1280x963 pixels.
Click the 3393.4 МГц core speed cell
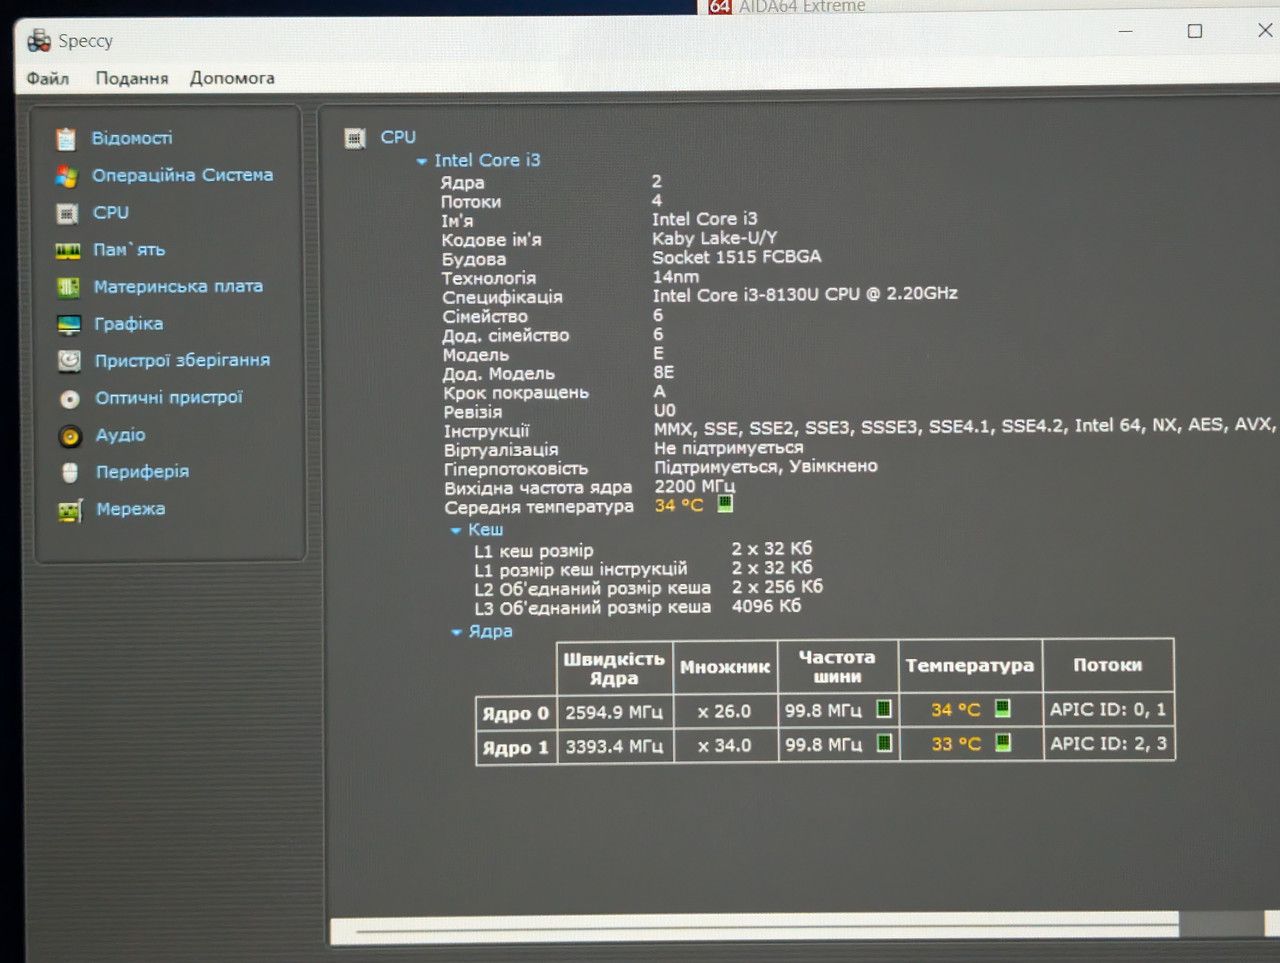614,746
